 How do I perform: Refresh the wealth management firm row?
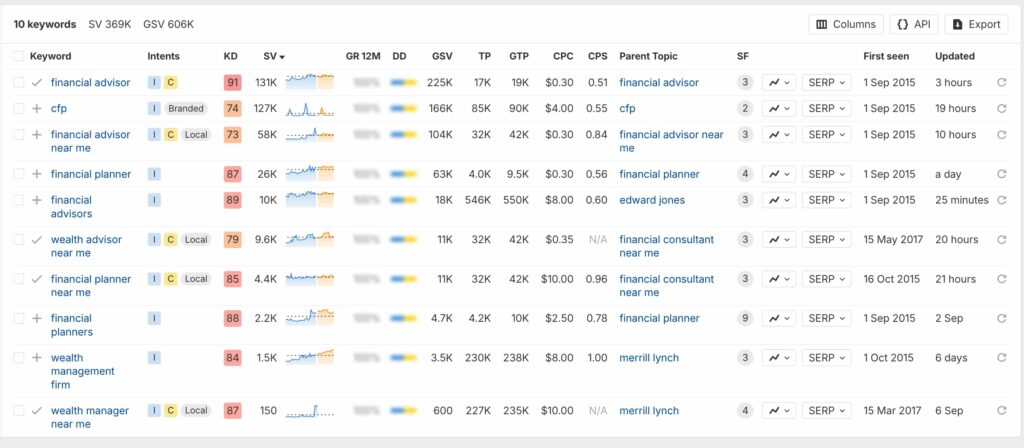pyautogui.click(x=1002, y=358)
